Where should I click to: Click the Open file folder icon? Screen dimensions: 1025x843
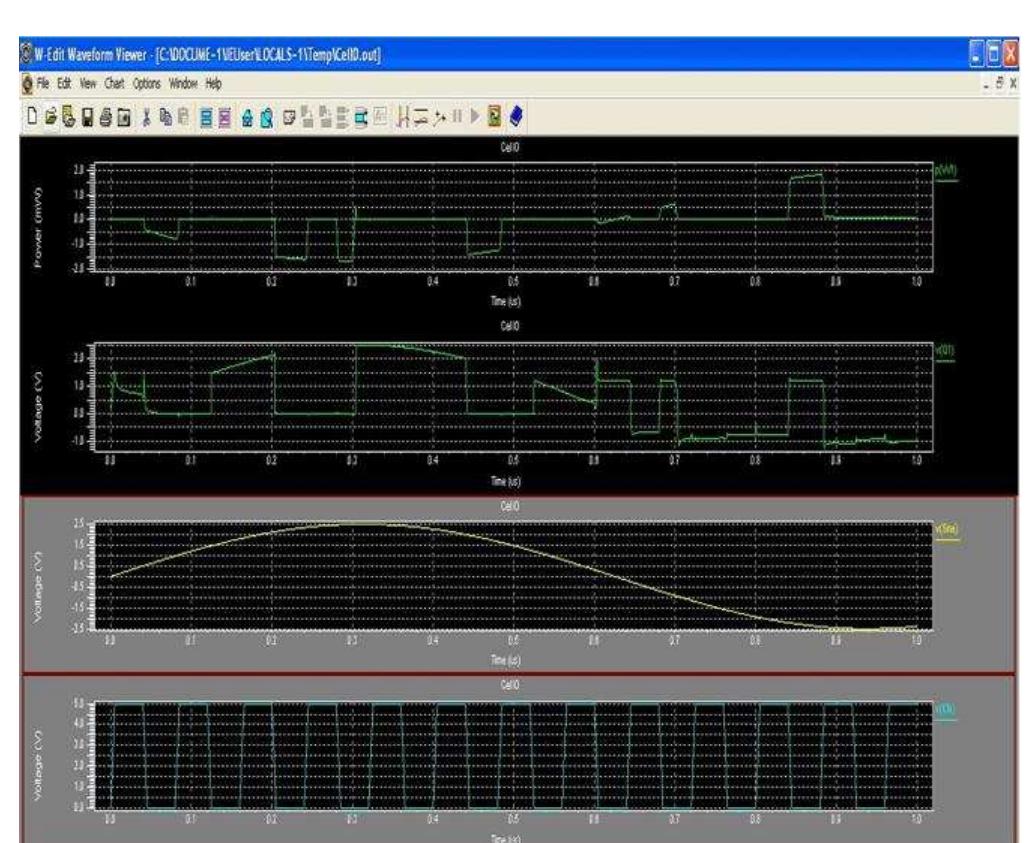tap(50, 117)
